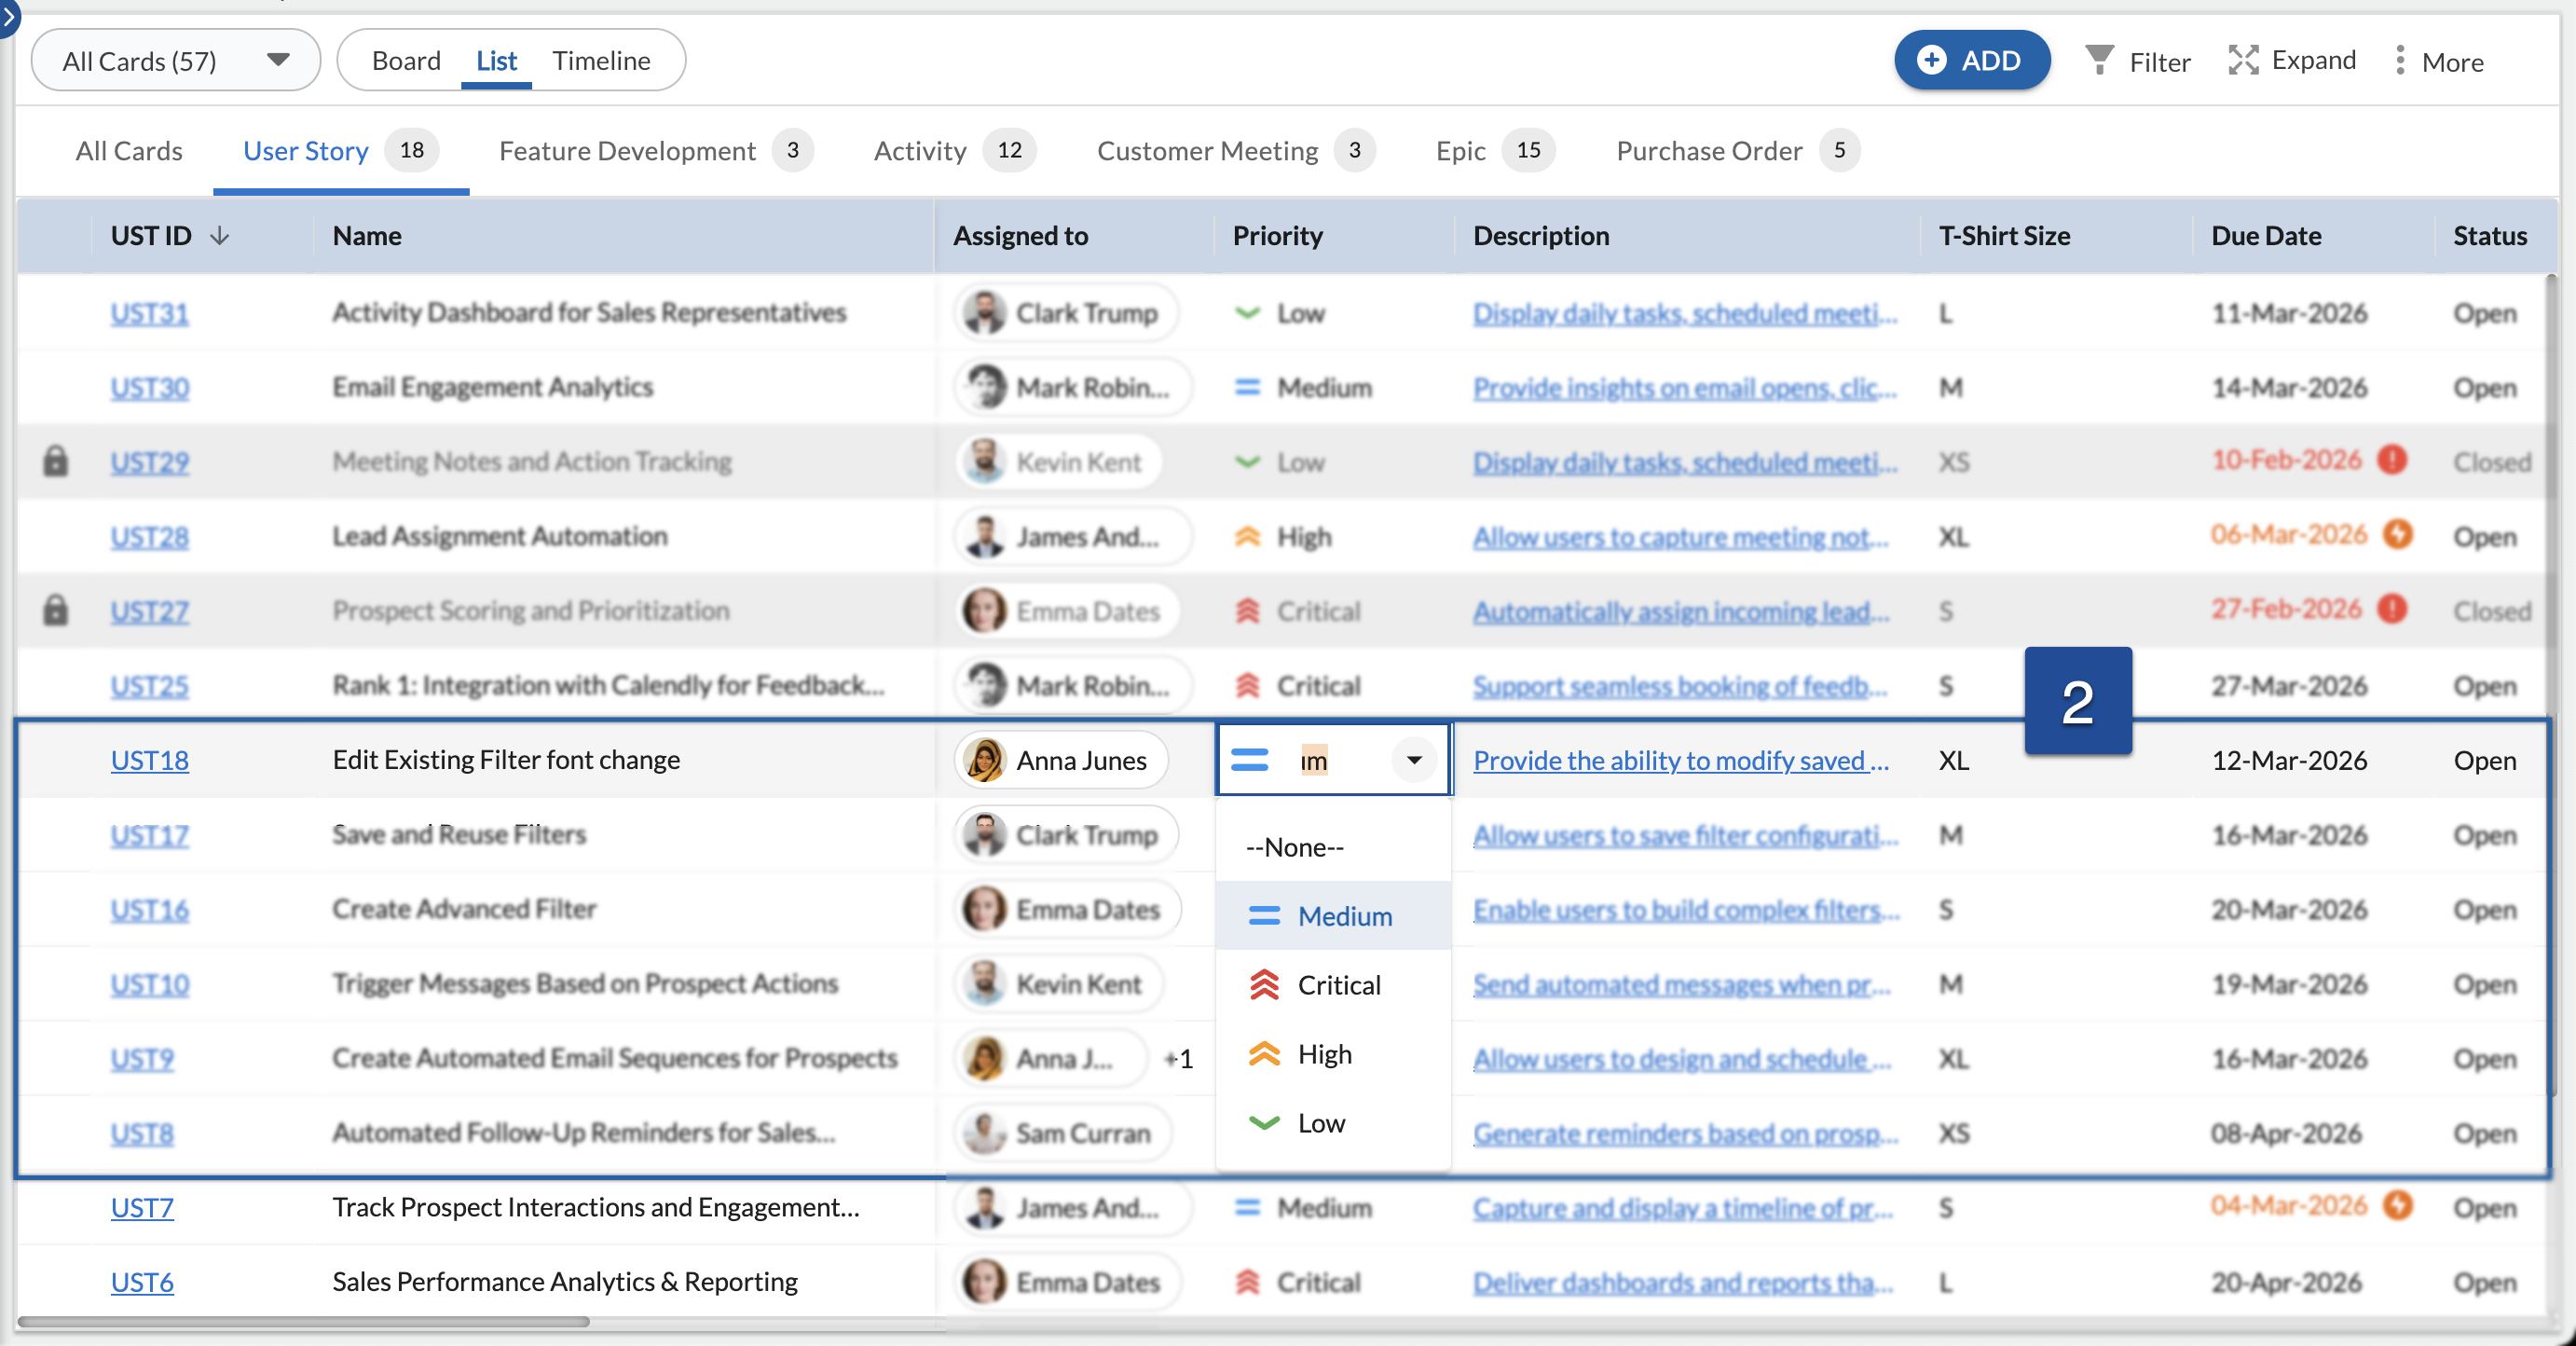
Task: Sort by UST ID arrow icon
Action: [x=220, y=236]
